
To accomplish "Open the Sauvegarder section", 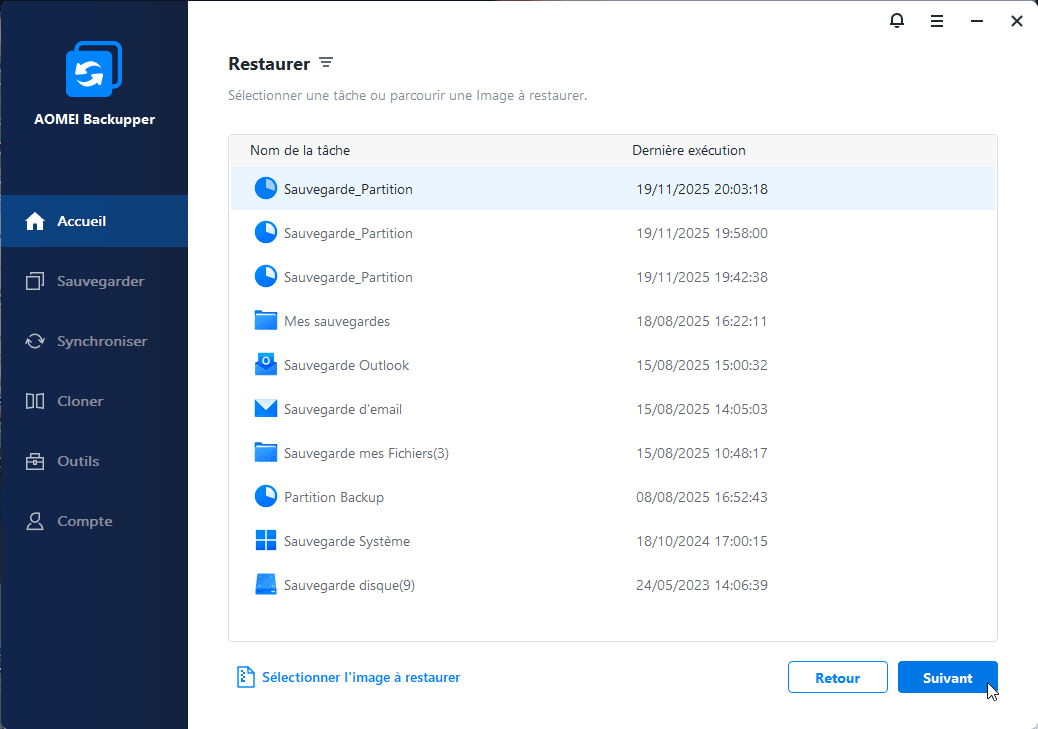I will click(x=100, y=281).
